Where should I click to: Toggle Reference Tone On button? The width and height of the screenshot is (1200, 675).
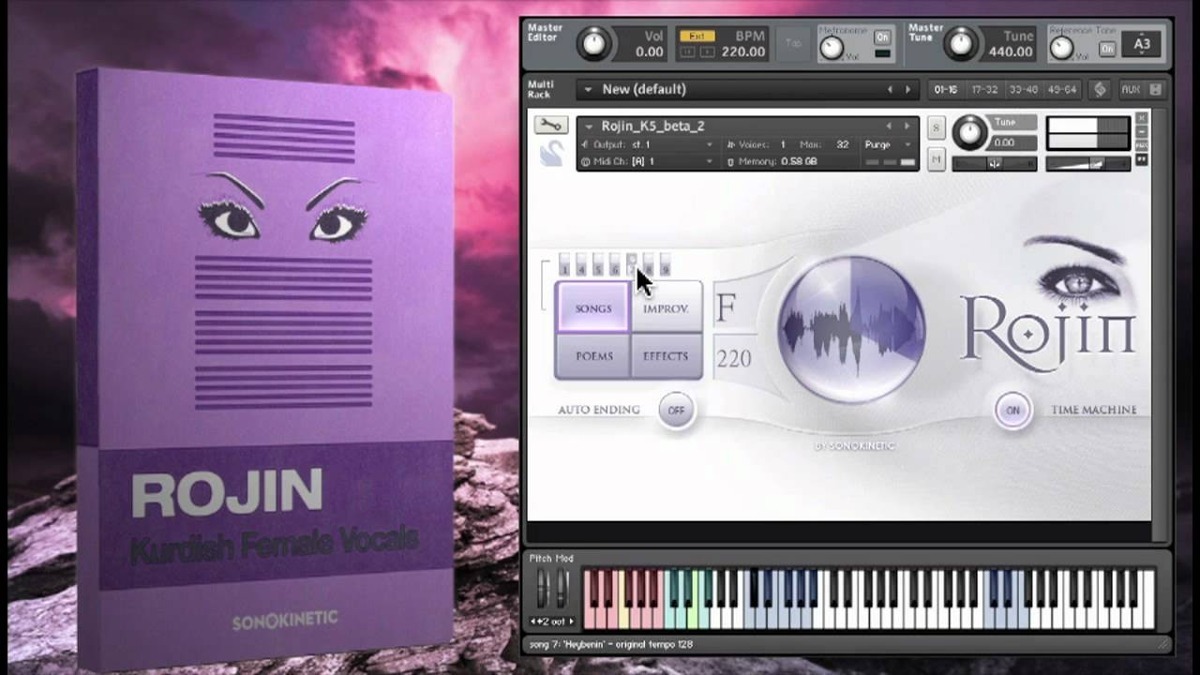tap(1107, 48)
